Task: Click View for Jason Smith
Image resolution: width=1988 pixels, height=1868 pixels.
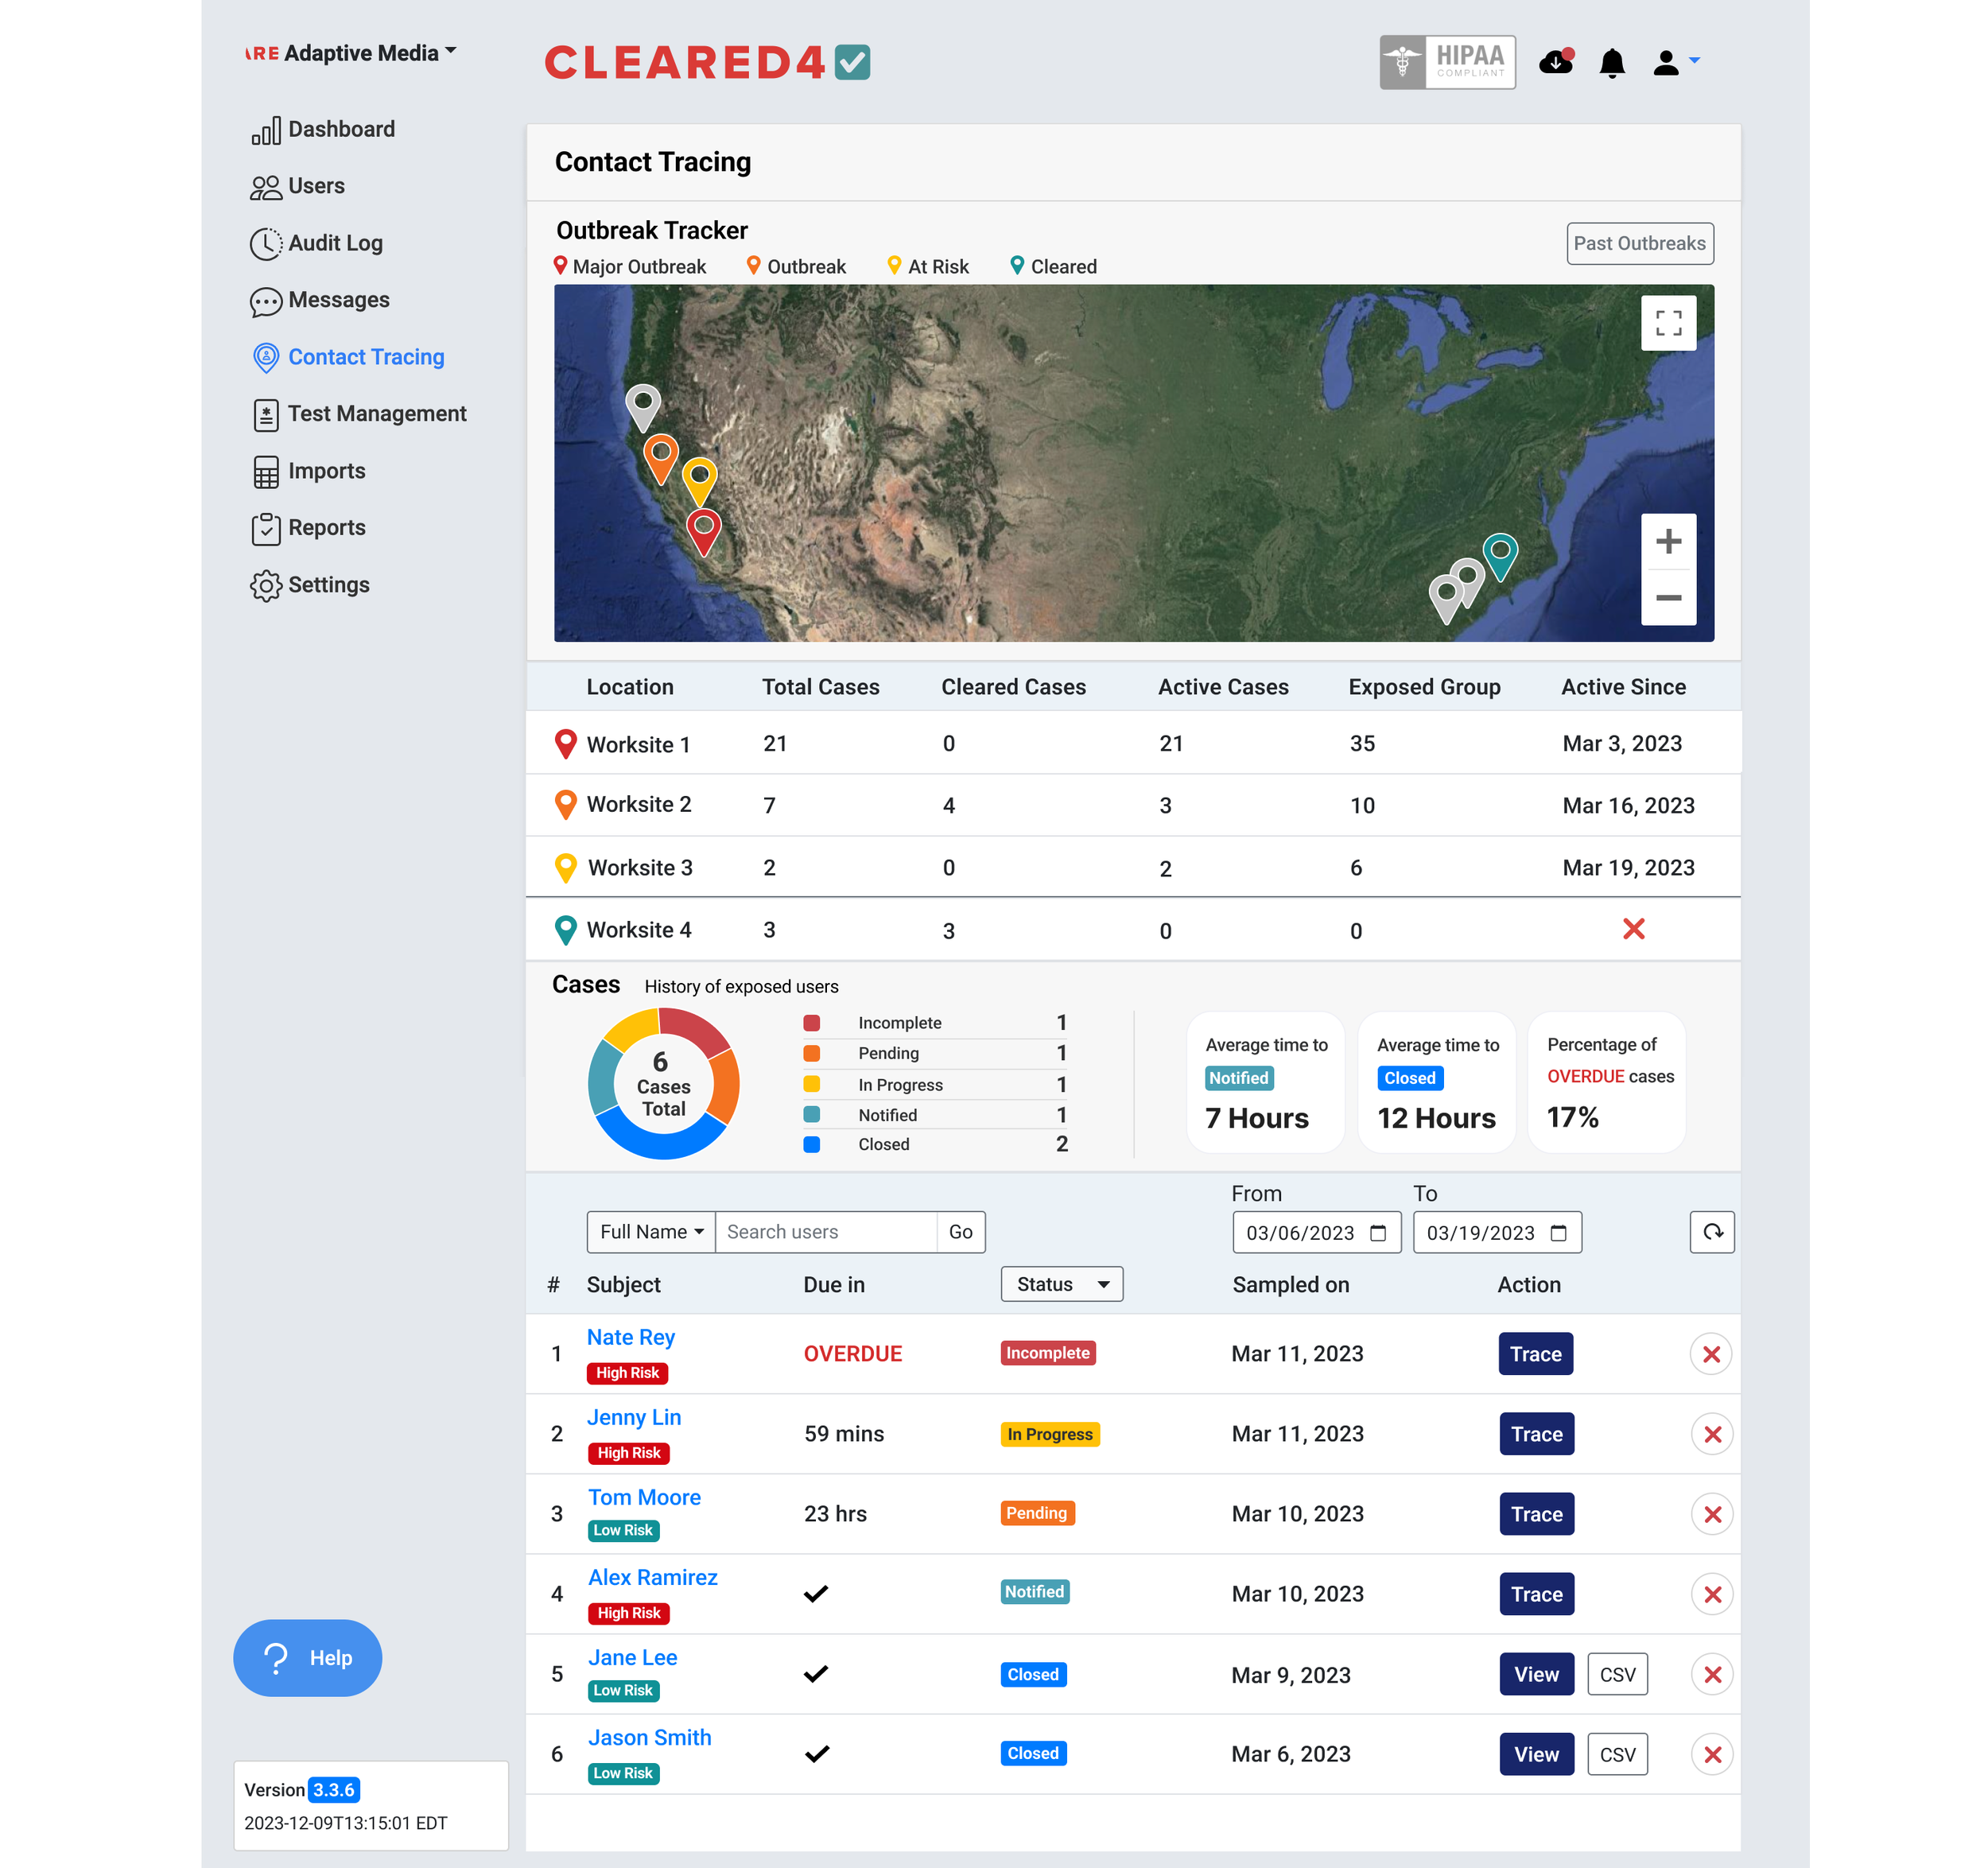Action: (1536, 1754)
